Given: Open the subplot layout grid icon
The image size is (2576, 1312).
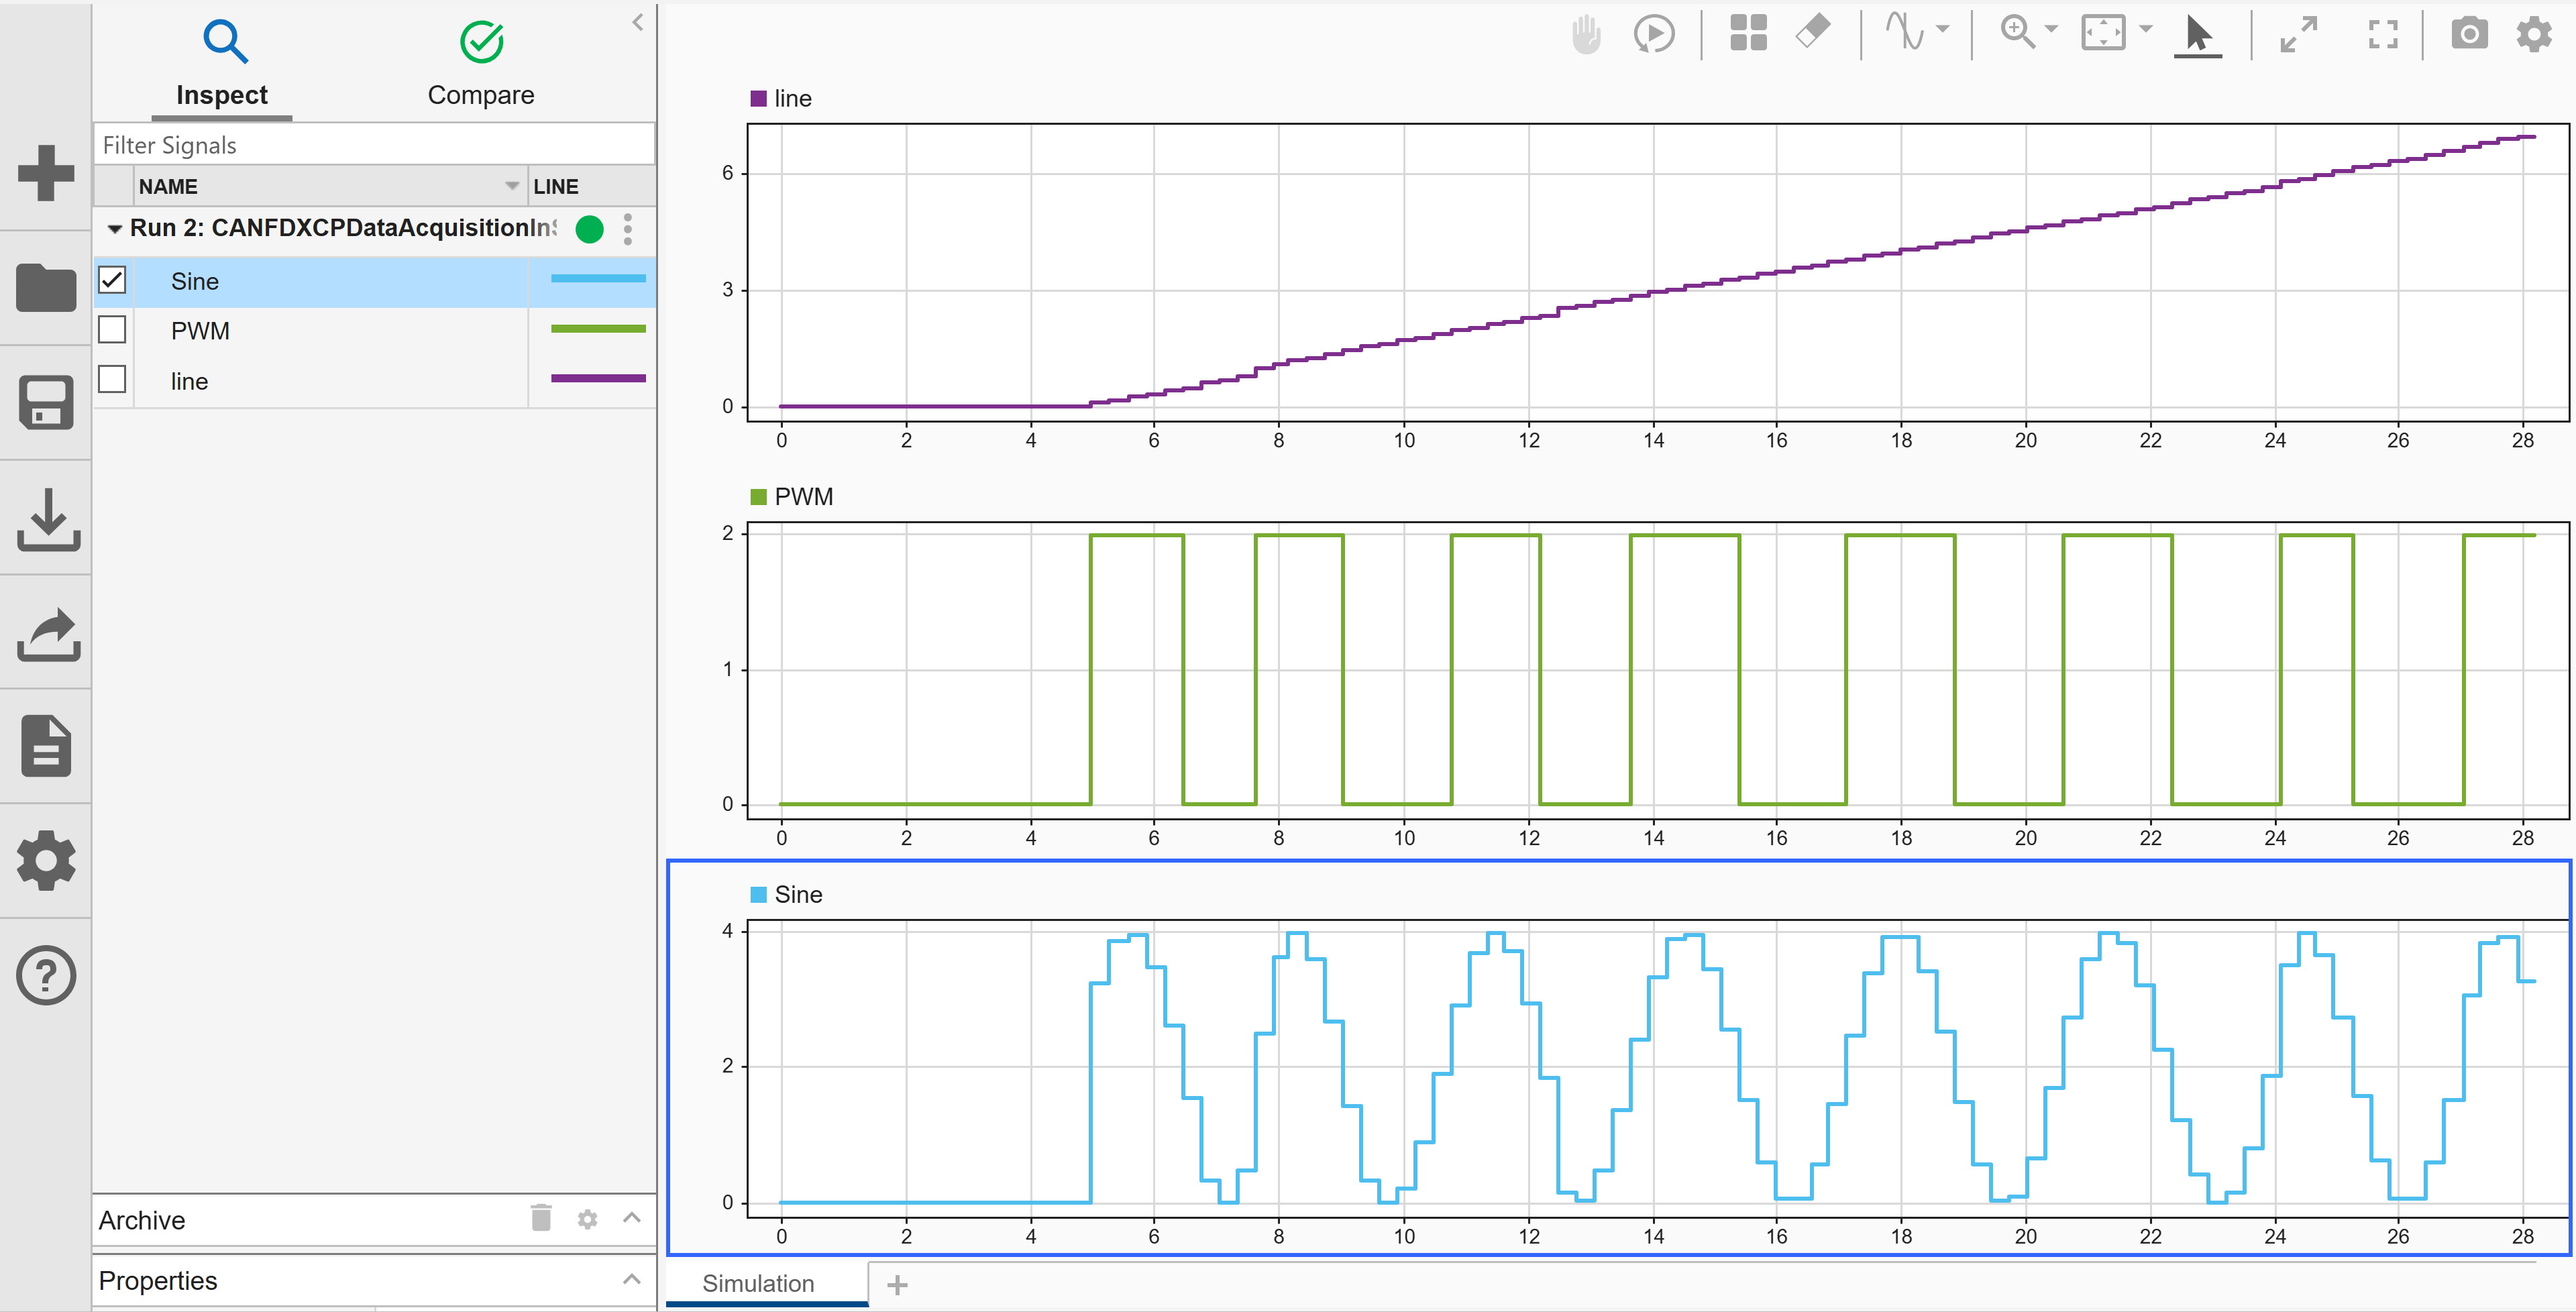Looking at the screenshot, I should tap(1748, 32).
